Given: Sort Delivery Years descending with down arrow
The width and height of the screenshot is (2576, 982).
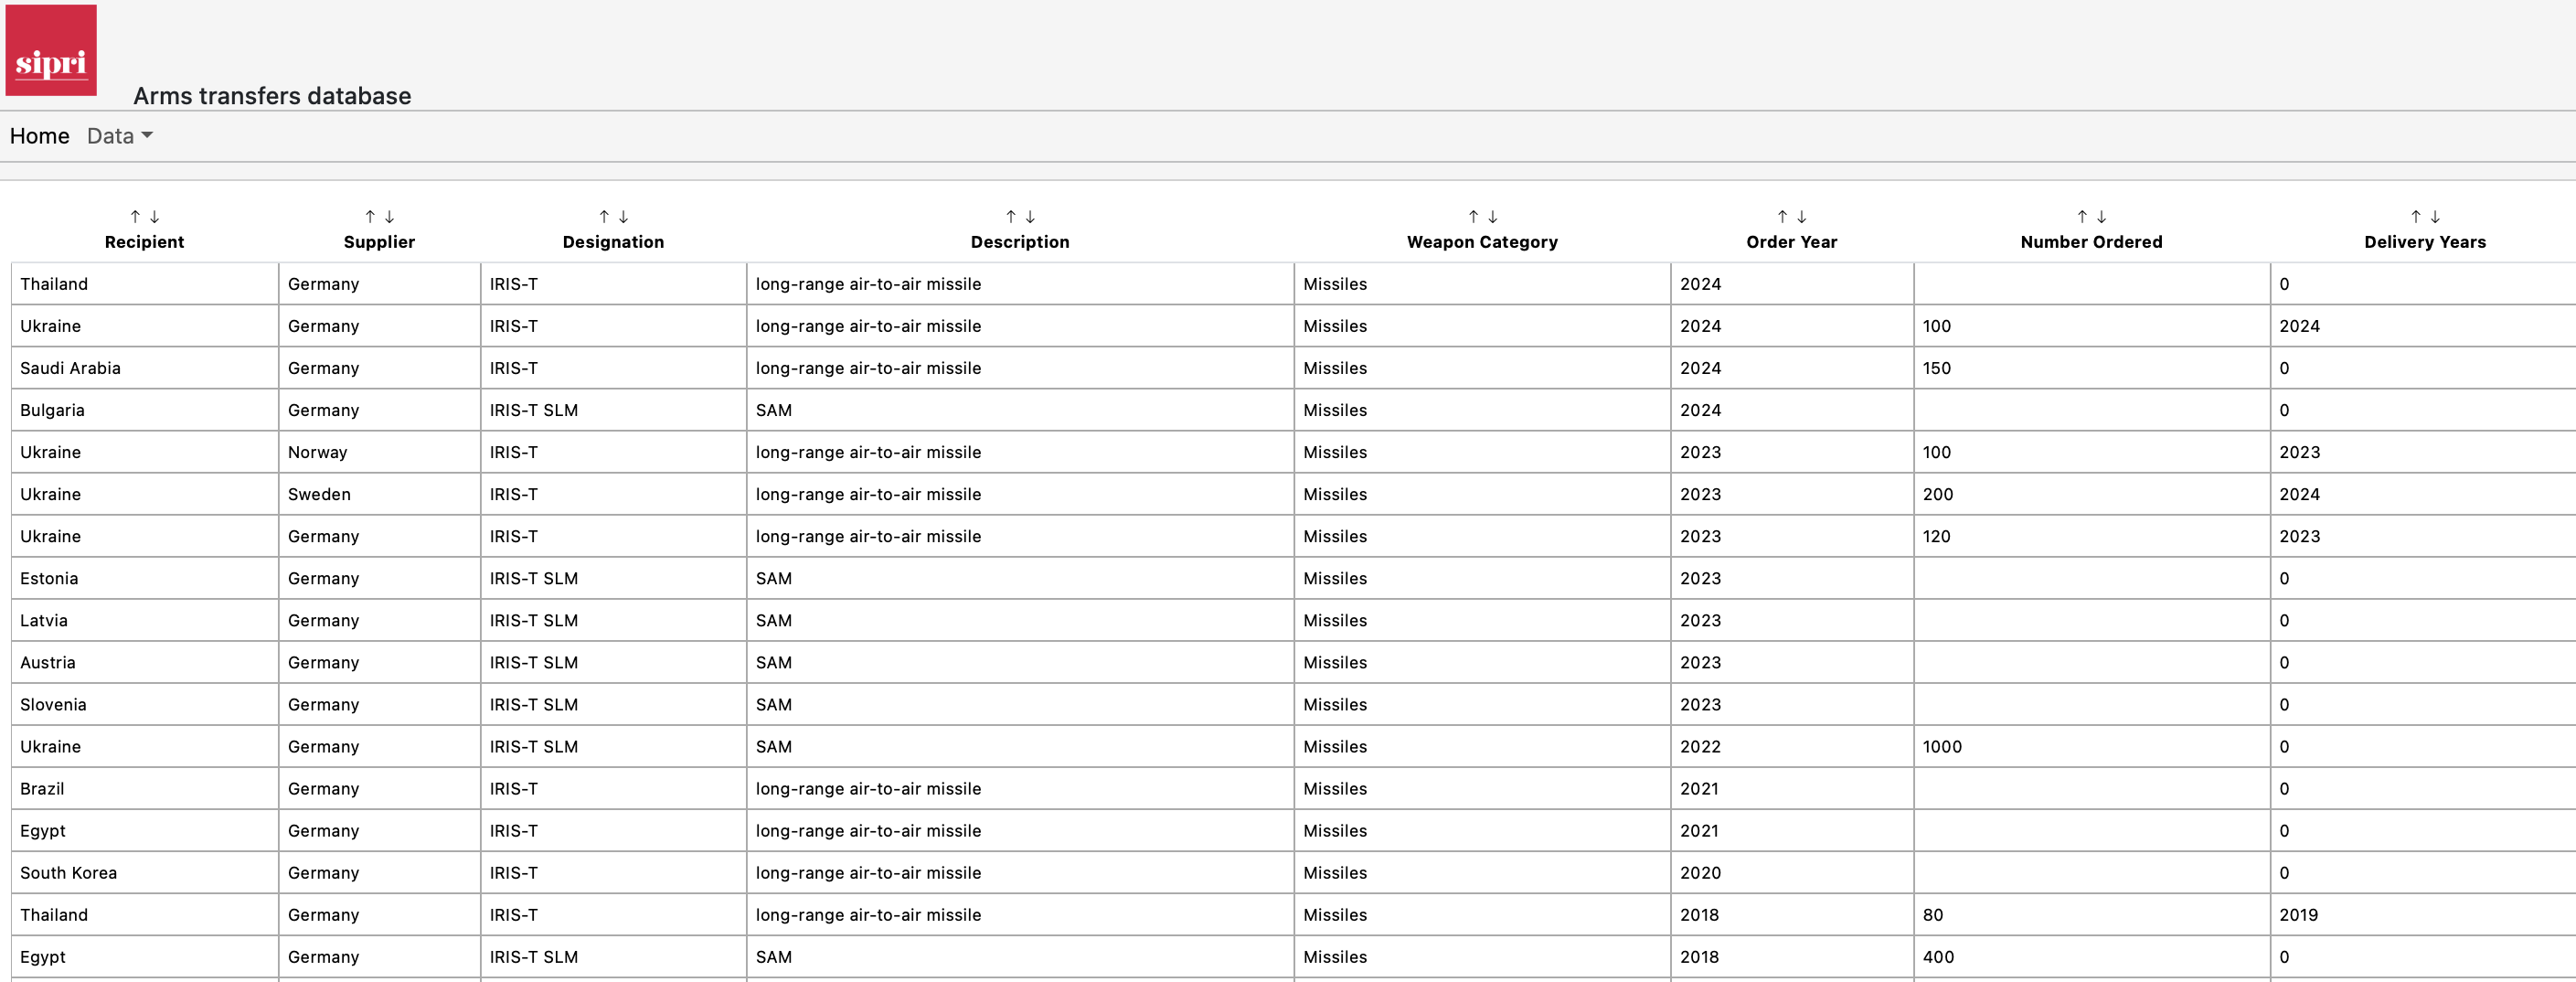Looking at the screenshot, I should point(2436,216).
